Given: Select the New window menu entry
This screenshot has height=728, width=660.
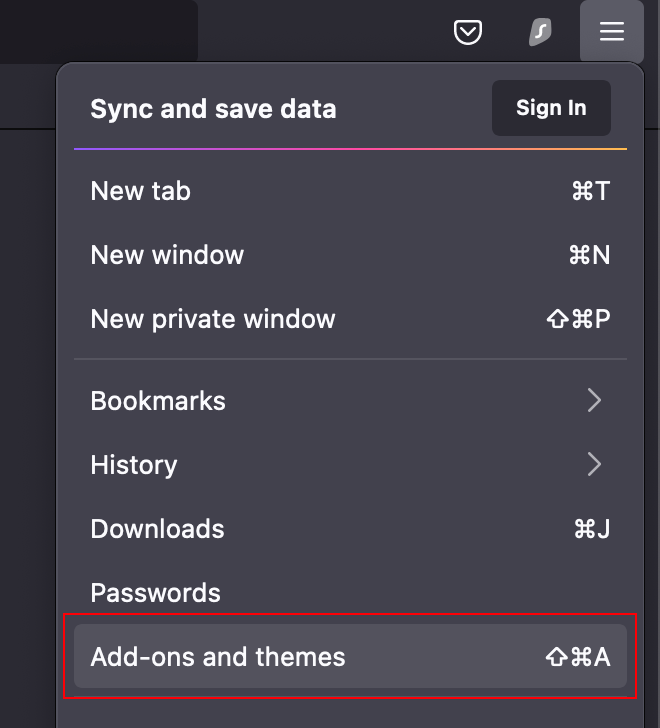Looking at the screenshot, I should (167, 255).
